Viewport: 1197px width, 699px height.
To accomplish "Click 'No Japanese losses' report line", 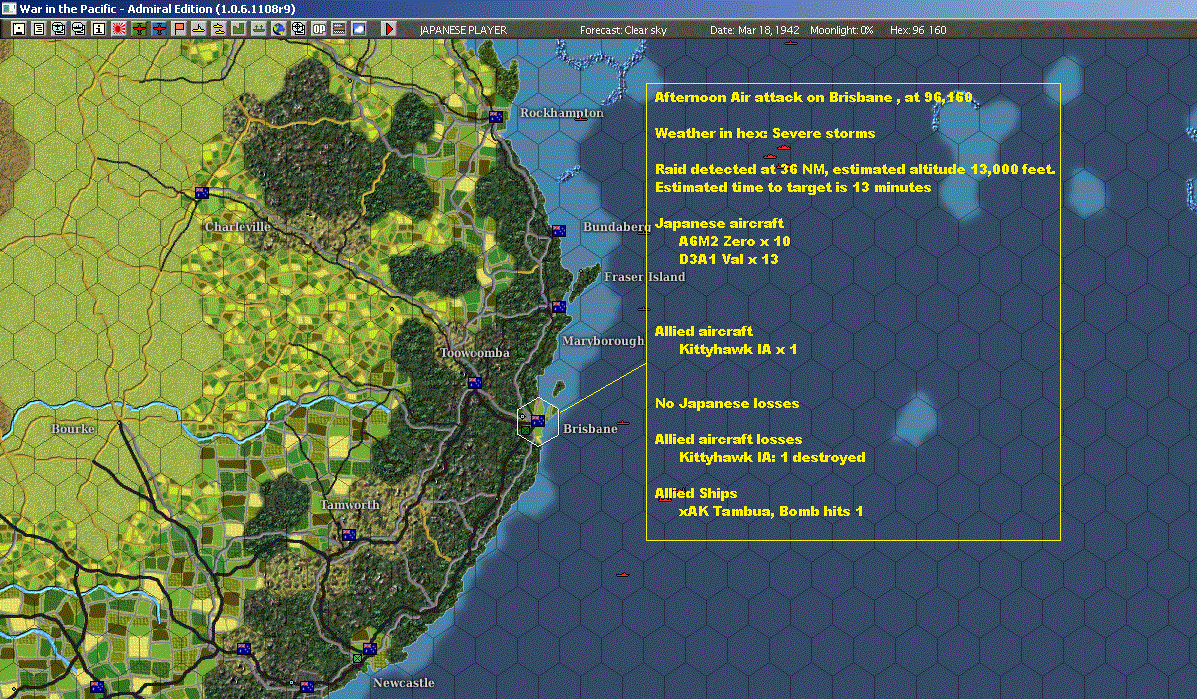I will (x=727, y=403).
